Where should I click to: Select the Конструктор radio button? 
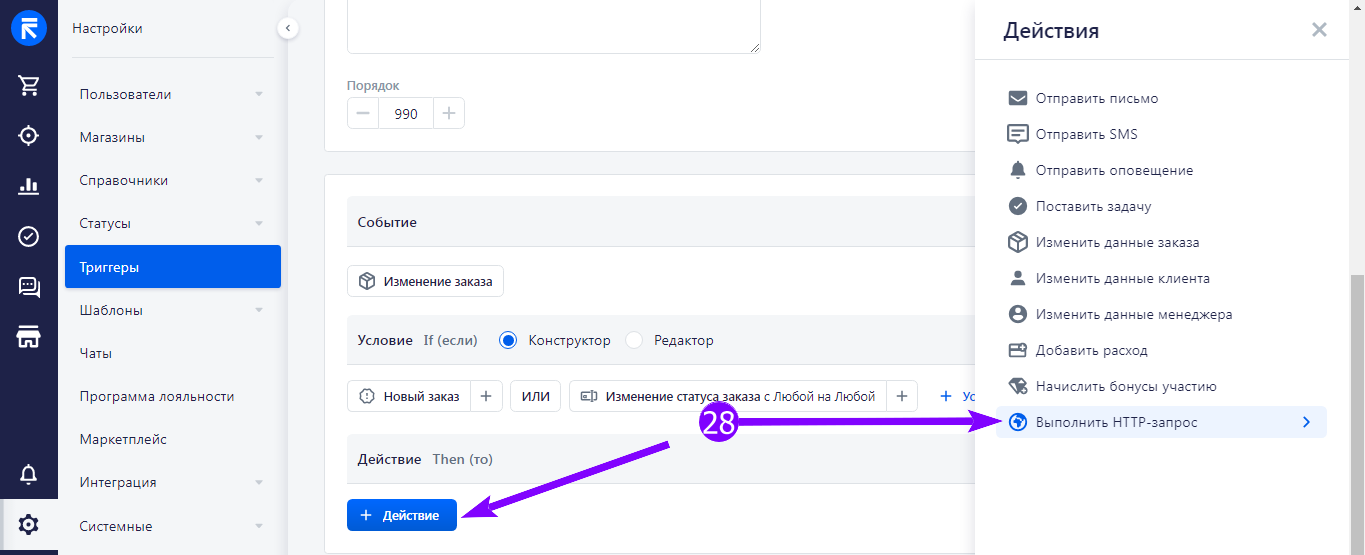pos(508,340)
